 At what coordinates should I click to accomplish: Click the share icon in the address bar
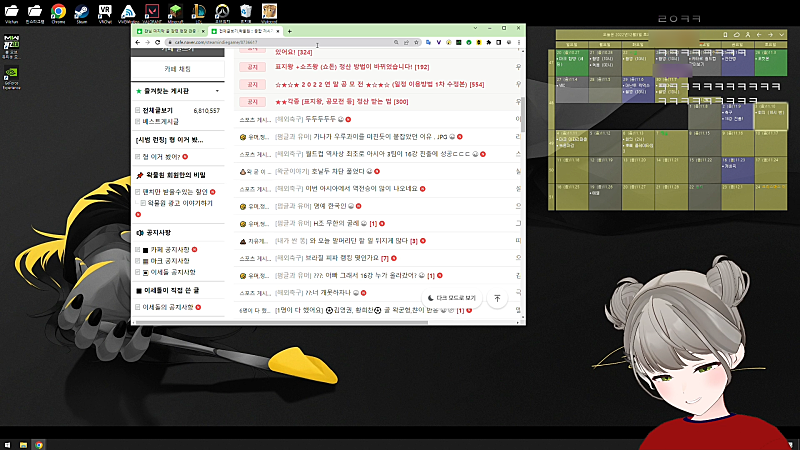406,42
